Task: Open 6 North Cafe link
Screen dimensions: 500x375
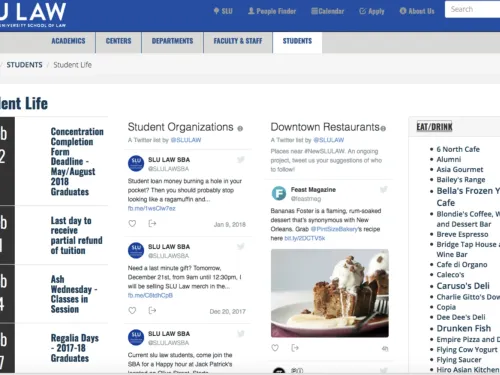Action: pos(458,149)
